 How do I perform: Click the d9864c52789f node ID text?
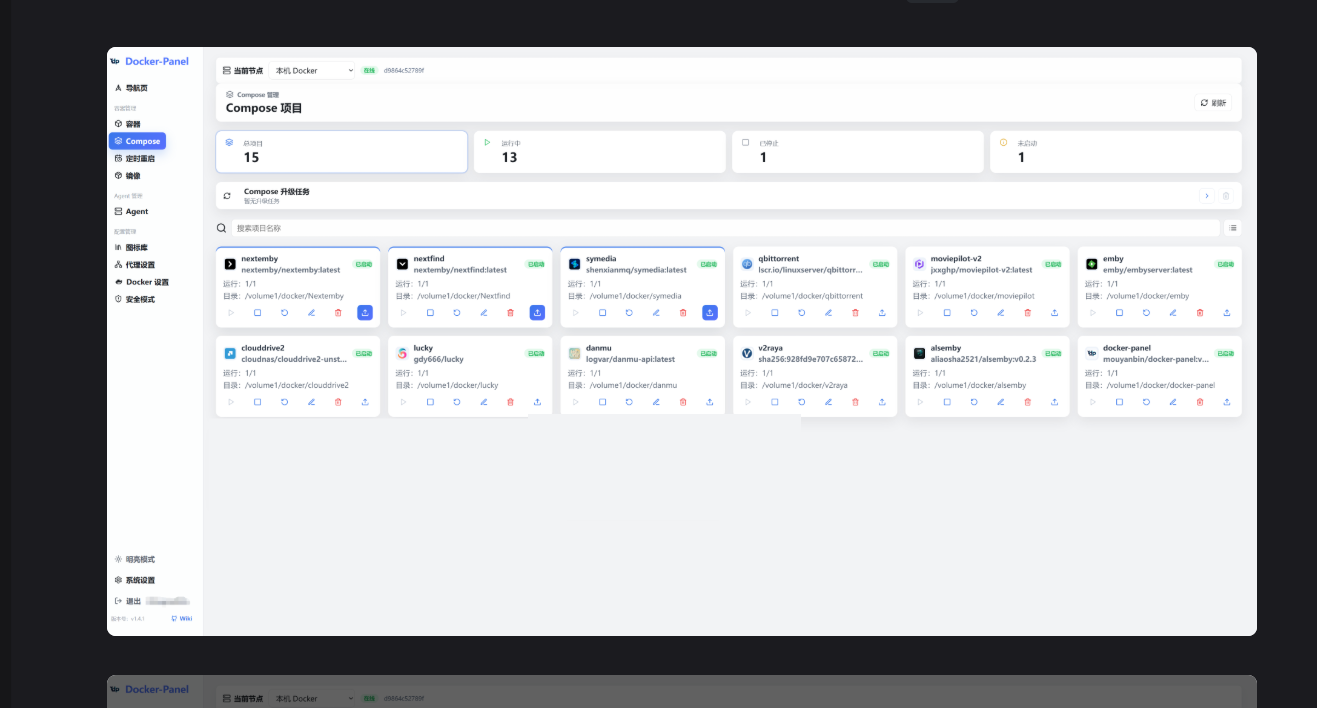(404, 71)
